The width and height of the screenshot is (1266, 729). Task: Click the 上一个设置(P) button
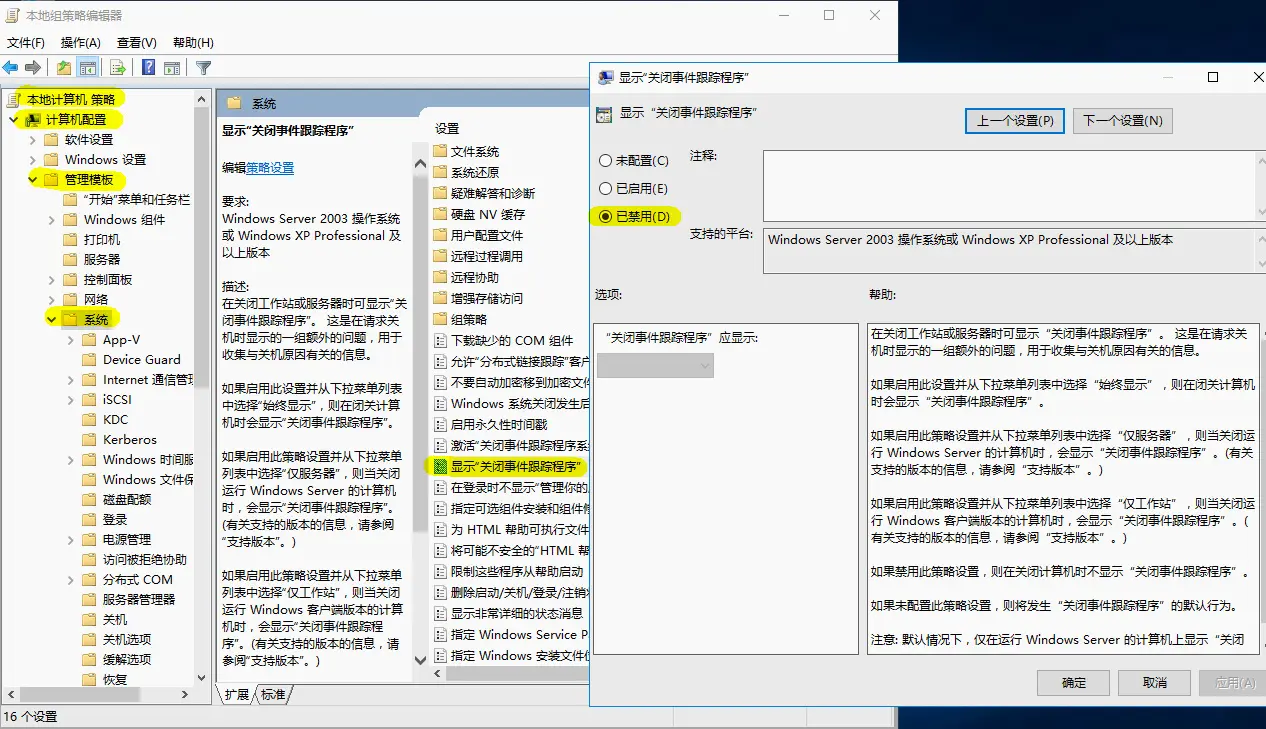pos(1015,120)
